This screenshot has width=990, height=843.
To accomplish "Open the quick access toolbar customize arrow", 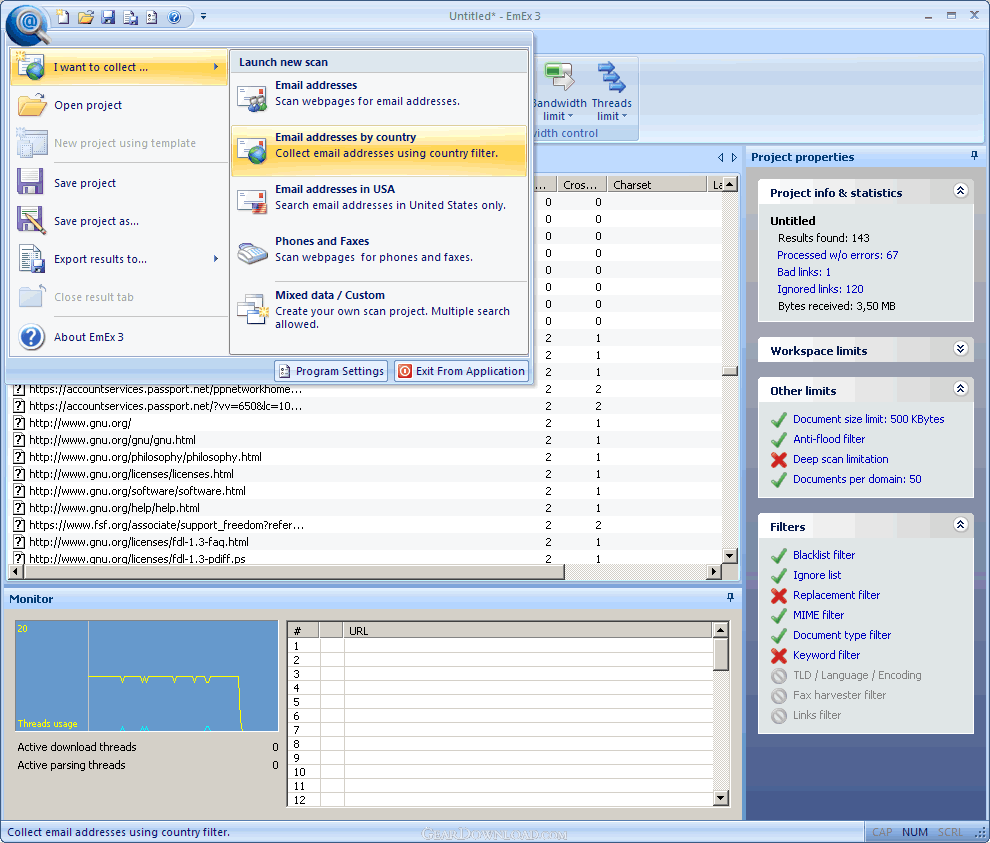I will click(203, 16).
